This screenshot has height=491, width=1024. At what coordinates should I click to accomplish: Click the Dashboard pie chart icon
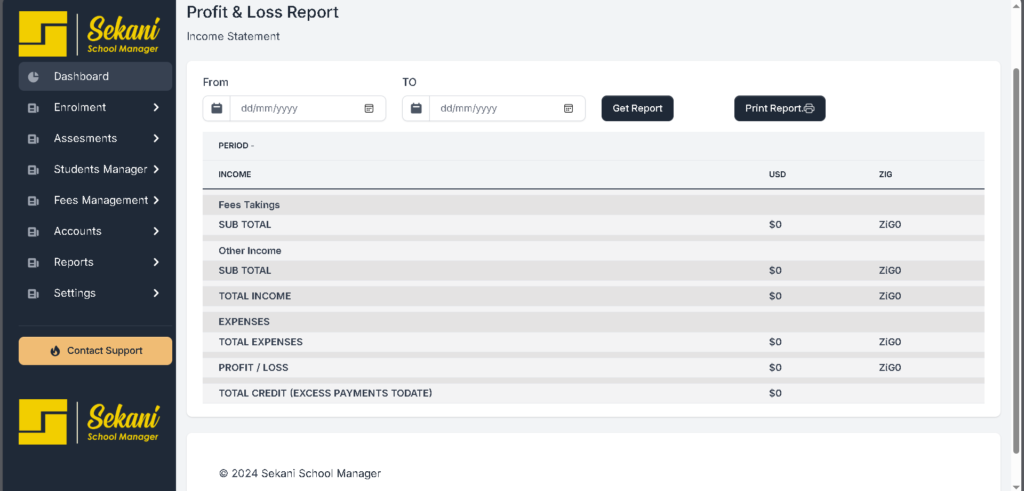(x=33, y=77)
